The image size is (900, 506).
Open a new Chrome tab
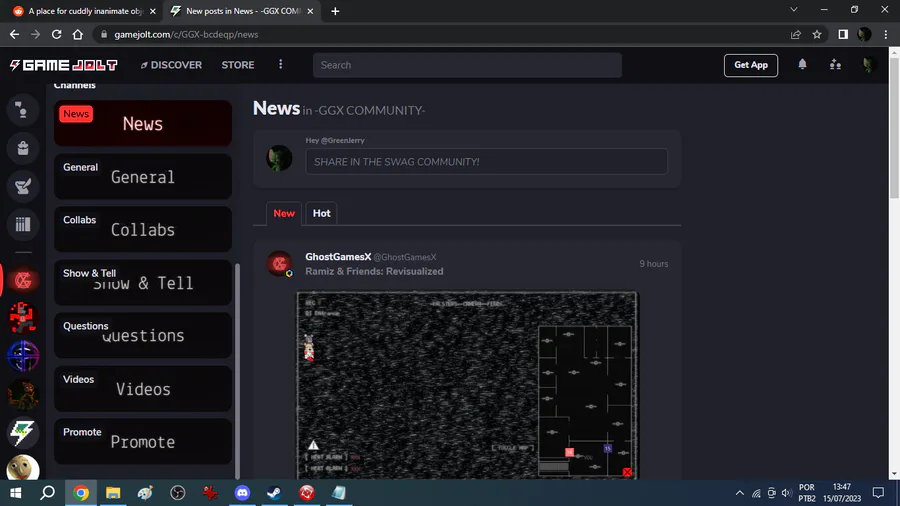[335, 11]
